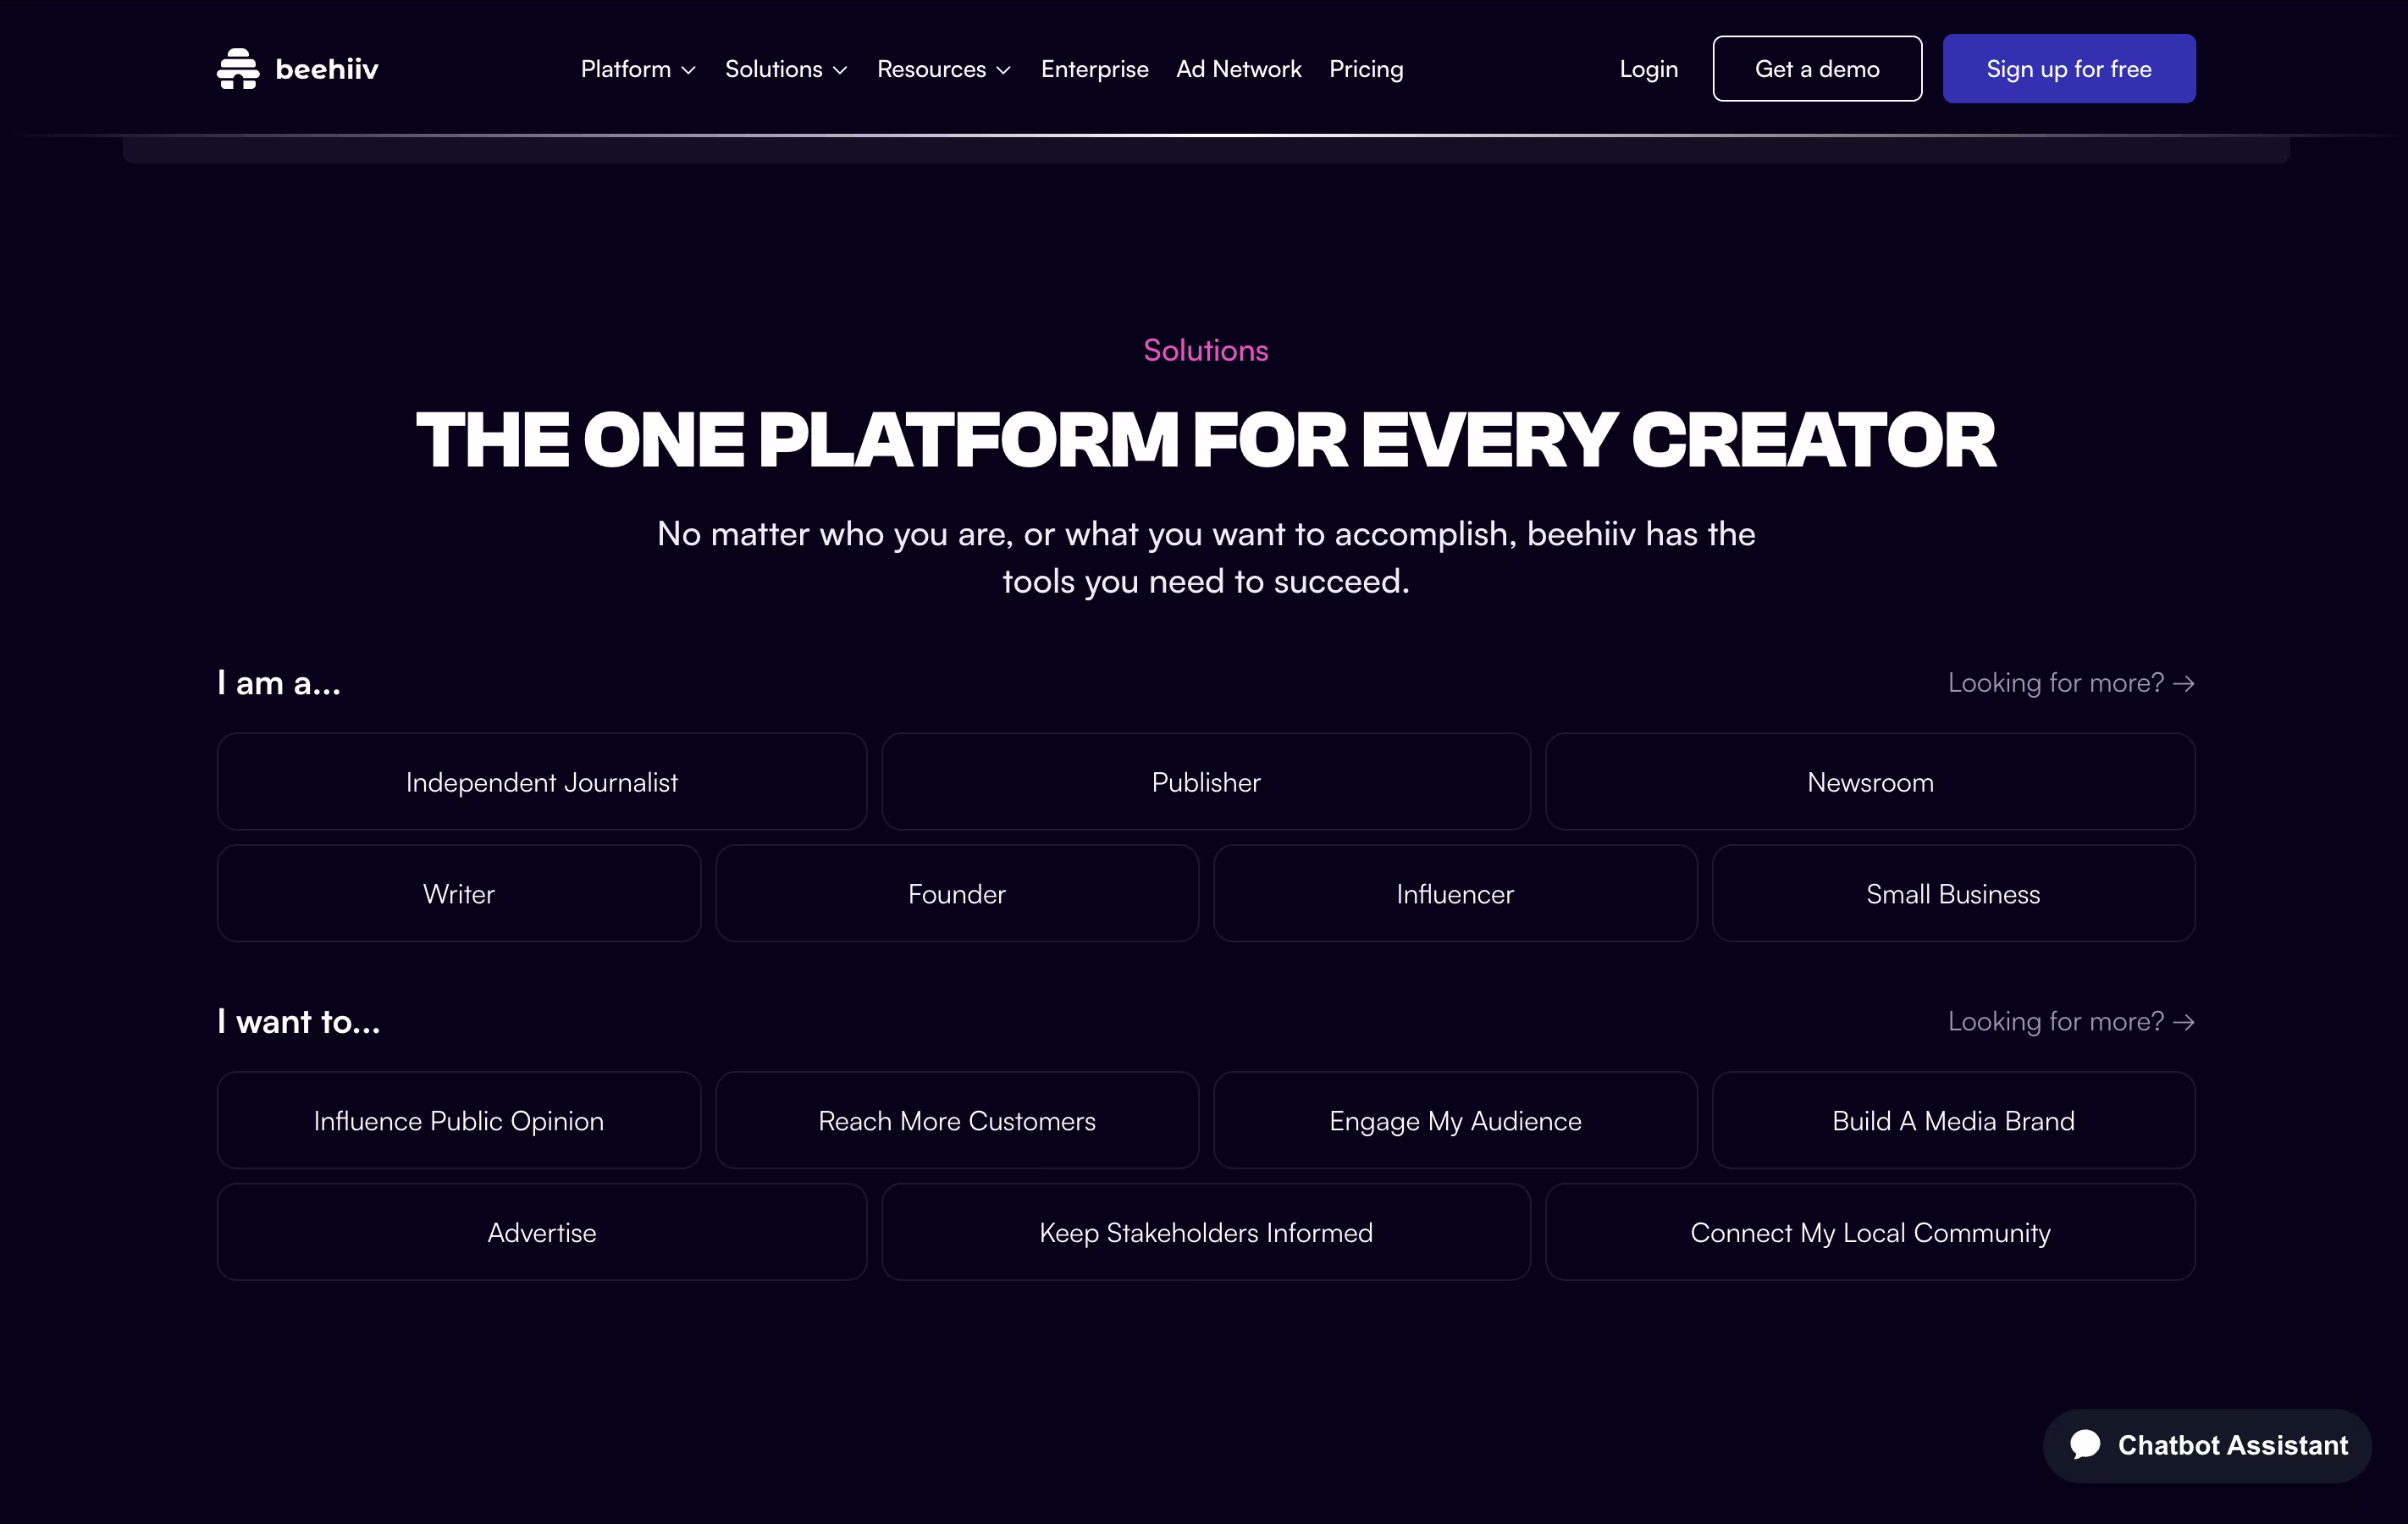Open the Resources dropdown chevron
Image resolution: width=2408 pixels, height=1524 pixels.
tap(1004, 70)
